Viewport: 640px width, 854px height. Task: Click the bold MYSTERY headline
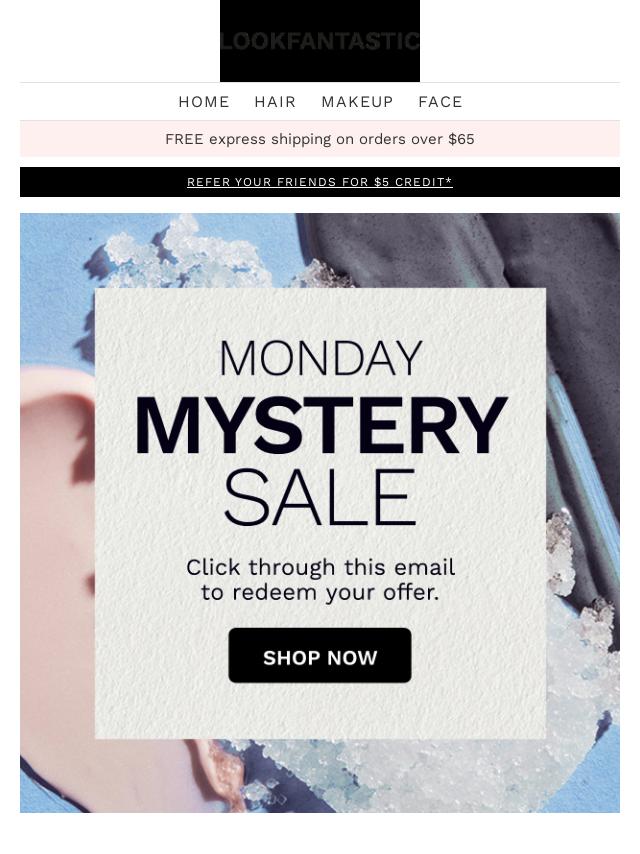click(x=320, y=425)
